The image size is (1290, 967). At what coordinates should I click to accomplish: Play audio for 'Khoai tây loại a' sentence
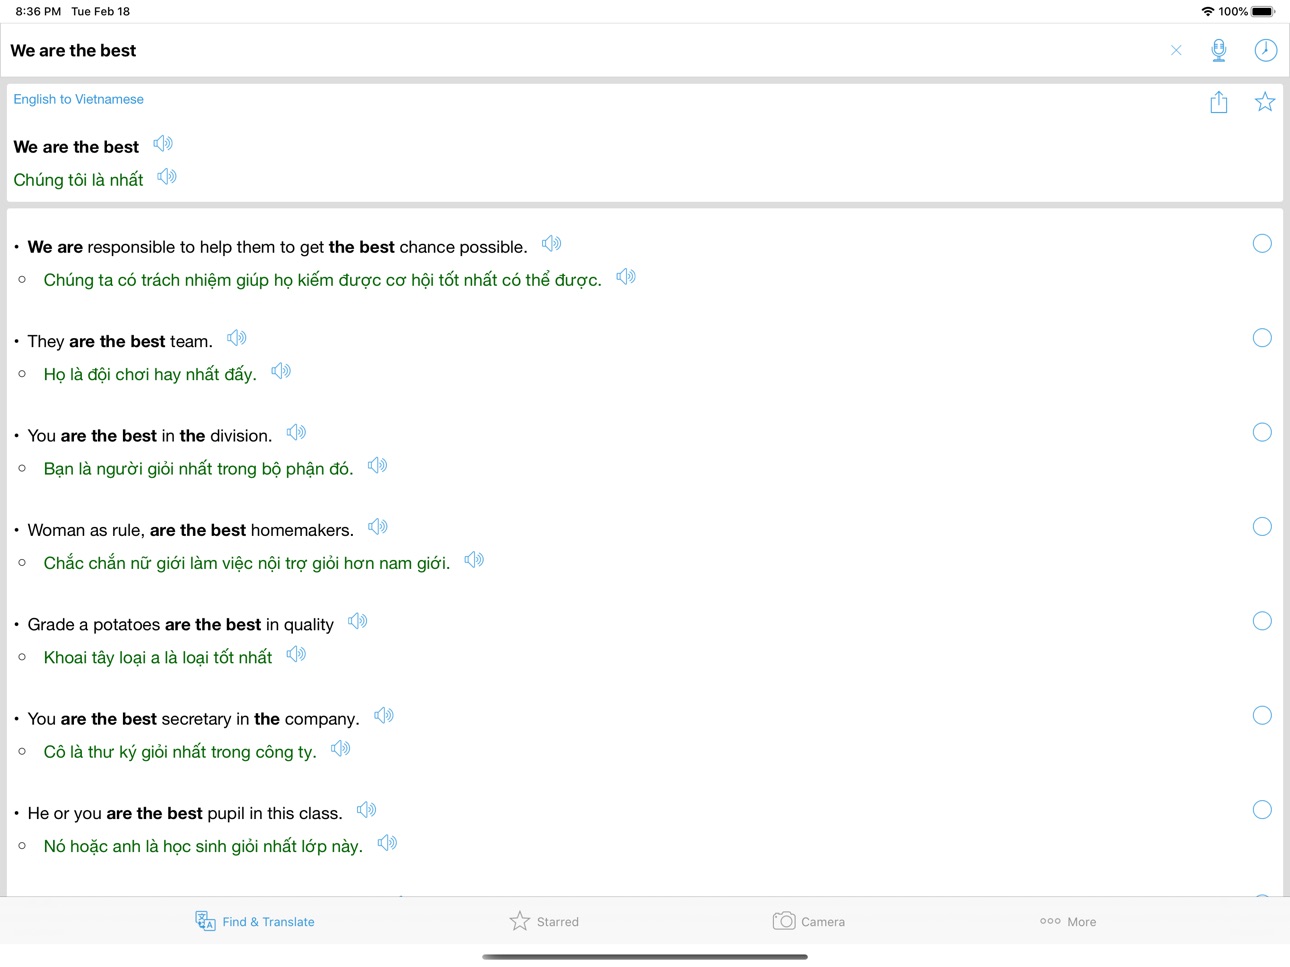pyautogui.click(x=296, y=655)
